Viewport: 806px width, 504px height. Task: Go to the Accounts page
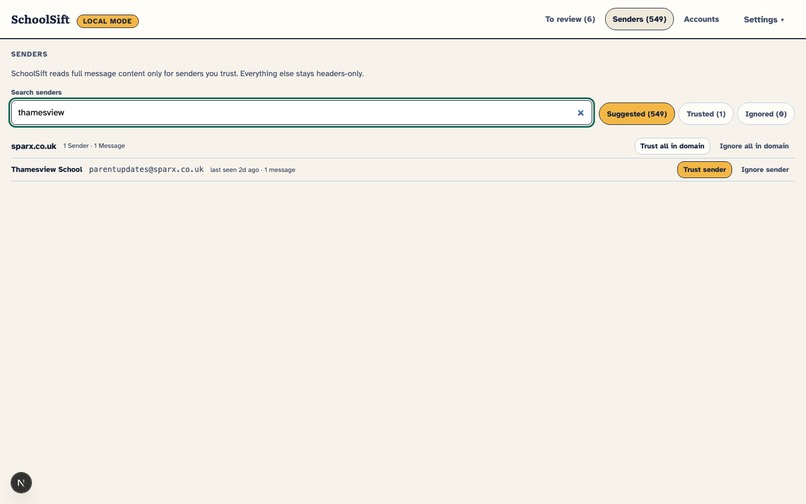(701, 19)
